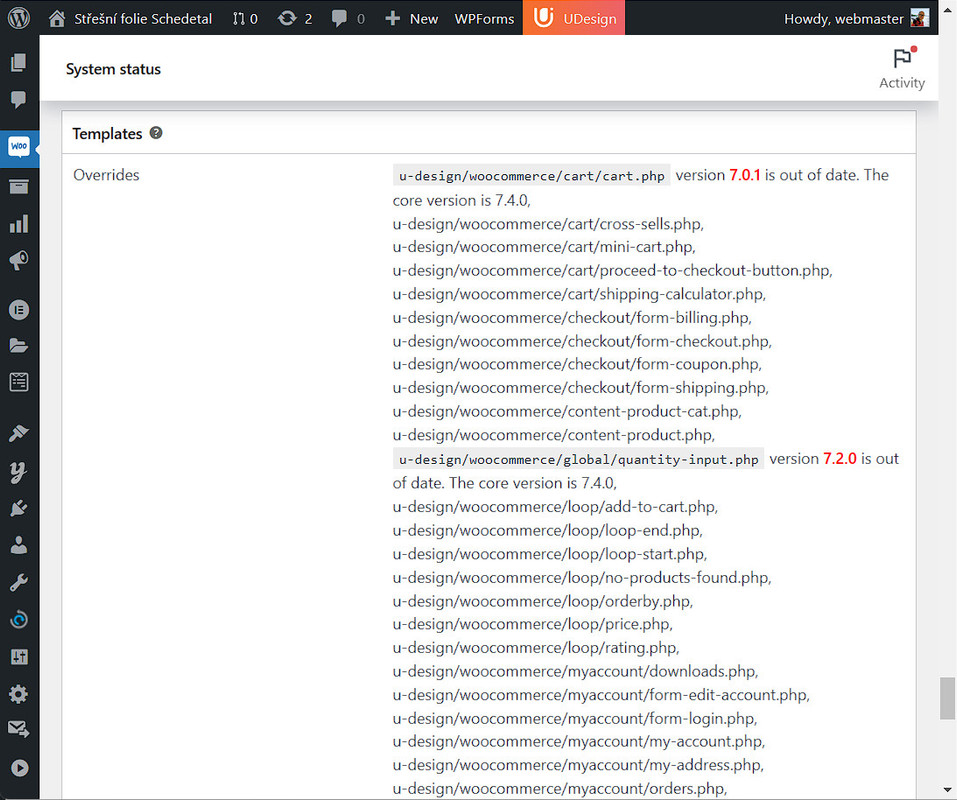This screenshot has width=957, height=800.
Task: Click the myaccount/form-edit-account.php entry
Action: [x=601, y=694]
